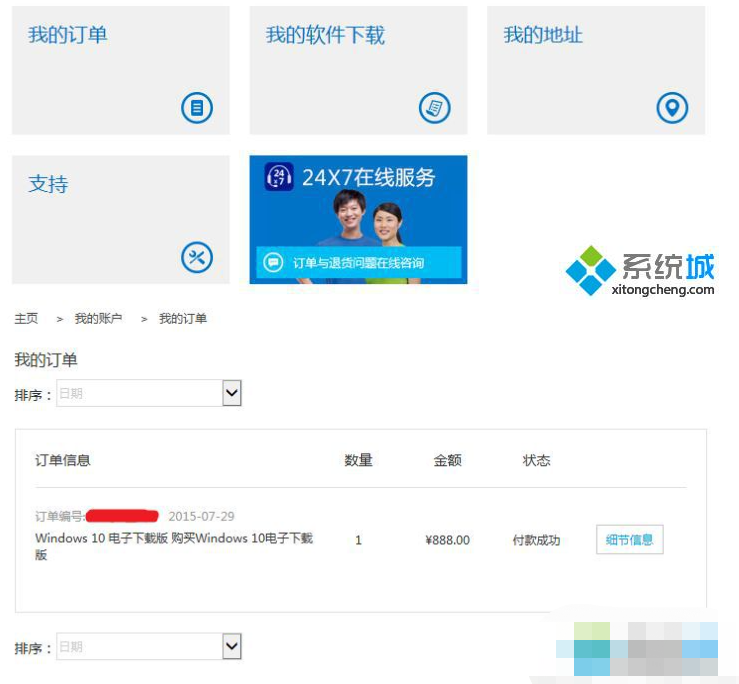This screenshot has height=684, width=739.
Task: Open 订单与退货问题在线咨询 link
Action: (358, 263)
